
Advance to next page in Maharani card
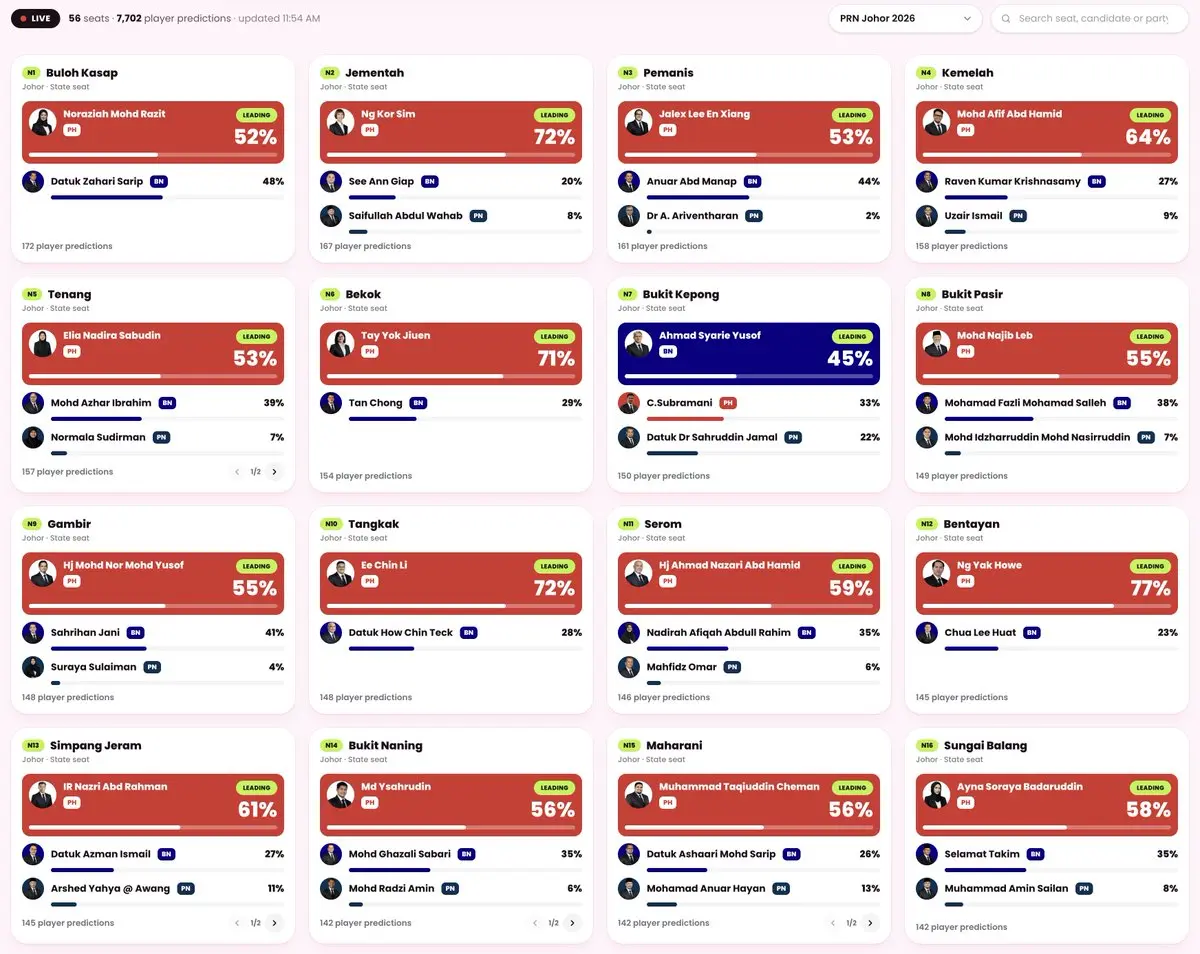tap(871, 923)
